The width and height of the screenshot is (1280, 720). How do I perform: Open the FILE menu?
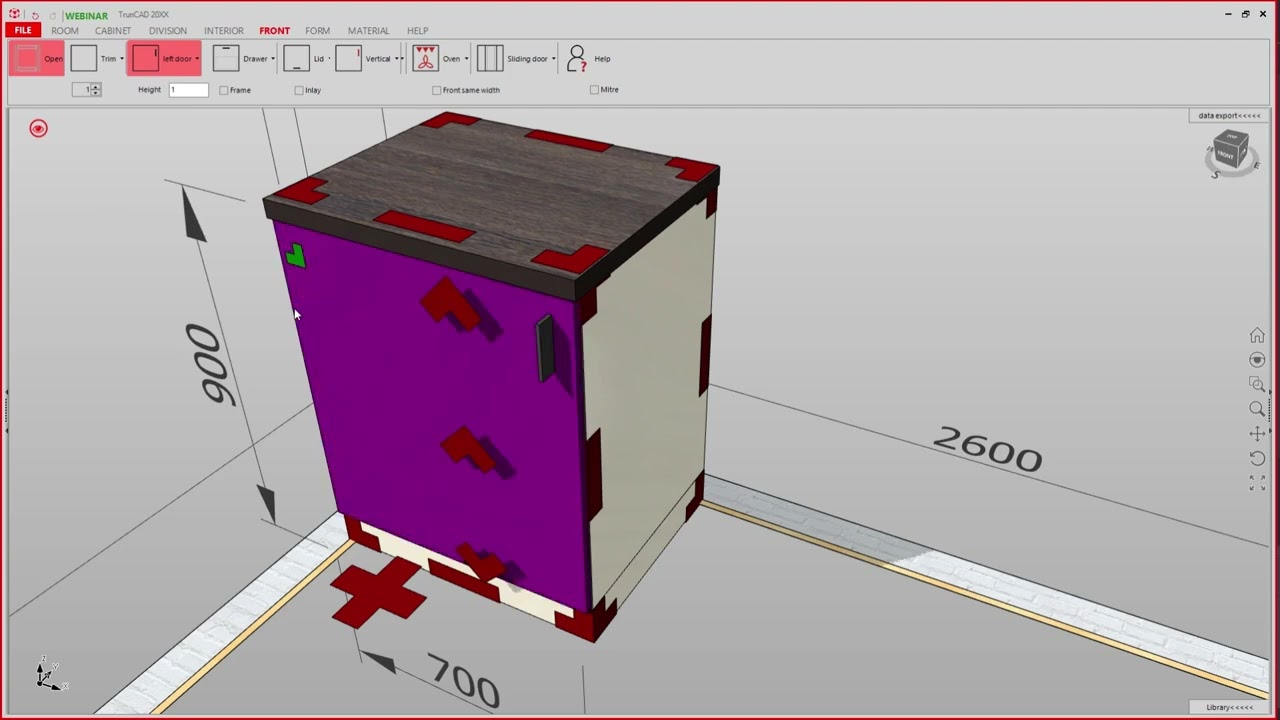tap(23, 31)
